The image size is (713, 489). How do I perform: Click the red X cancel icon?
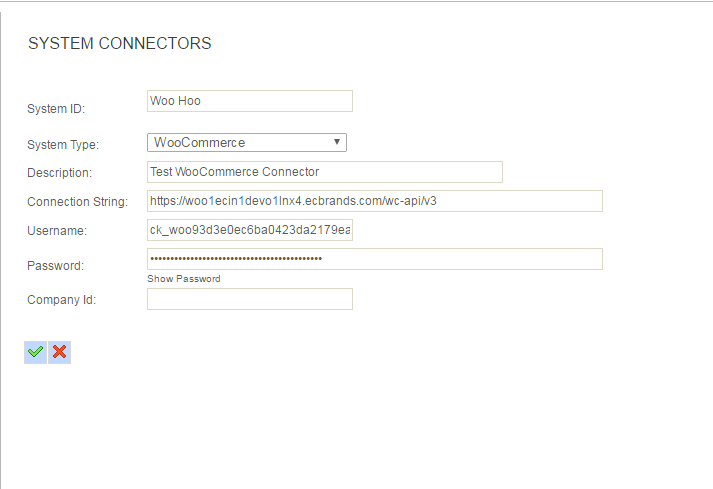coord(60,352)
